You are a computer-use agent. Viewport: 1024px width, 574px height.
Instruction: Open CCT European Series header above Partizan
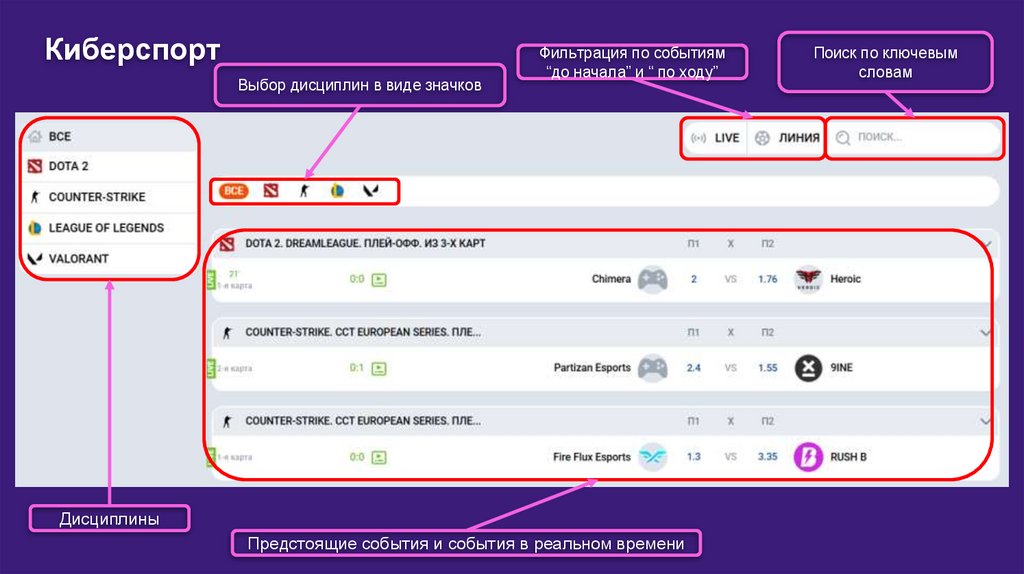coord(363,332)
